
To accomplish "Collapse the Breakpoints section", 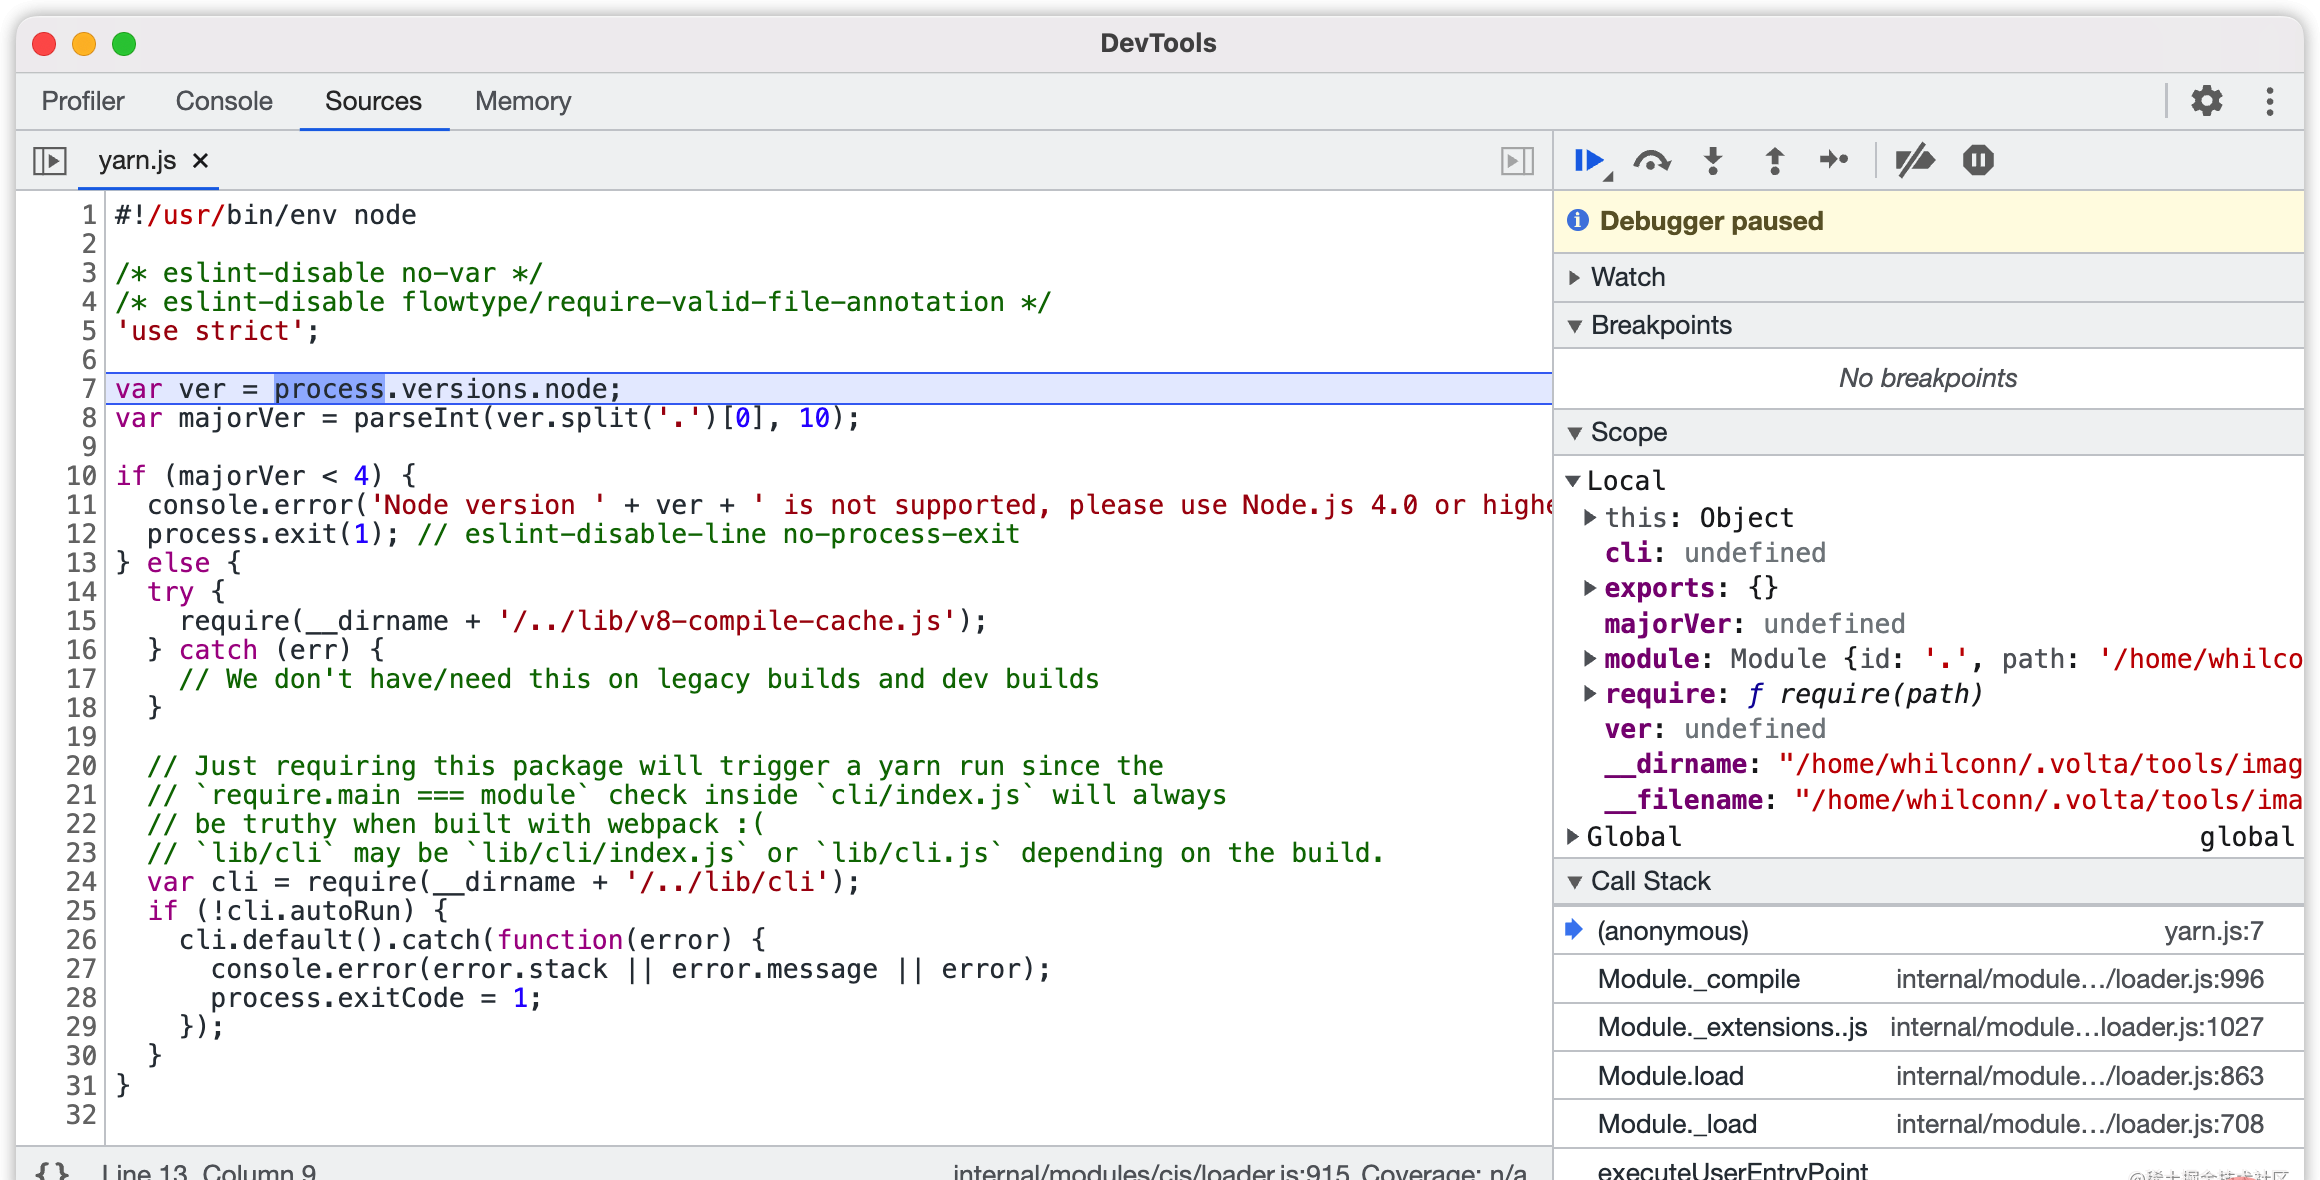I will point(1929,325).
